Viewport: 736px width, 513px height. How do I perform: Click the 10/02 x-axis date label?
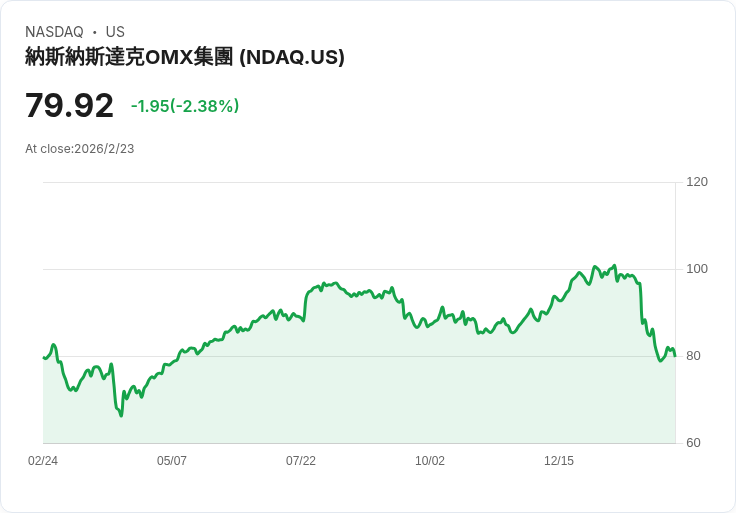click(430, 461)
